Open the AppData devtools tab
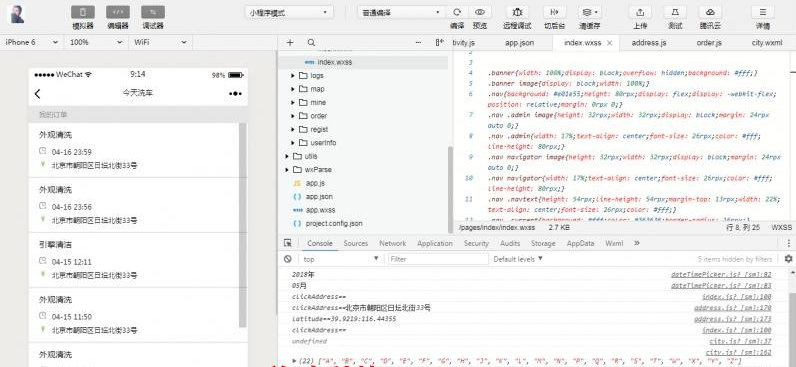Image resolution: width=796 pixels, height=367 pixels. coord(580,243)
